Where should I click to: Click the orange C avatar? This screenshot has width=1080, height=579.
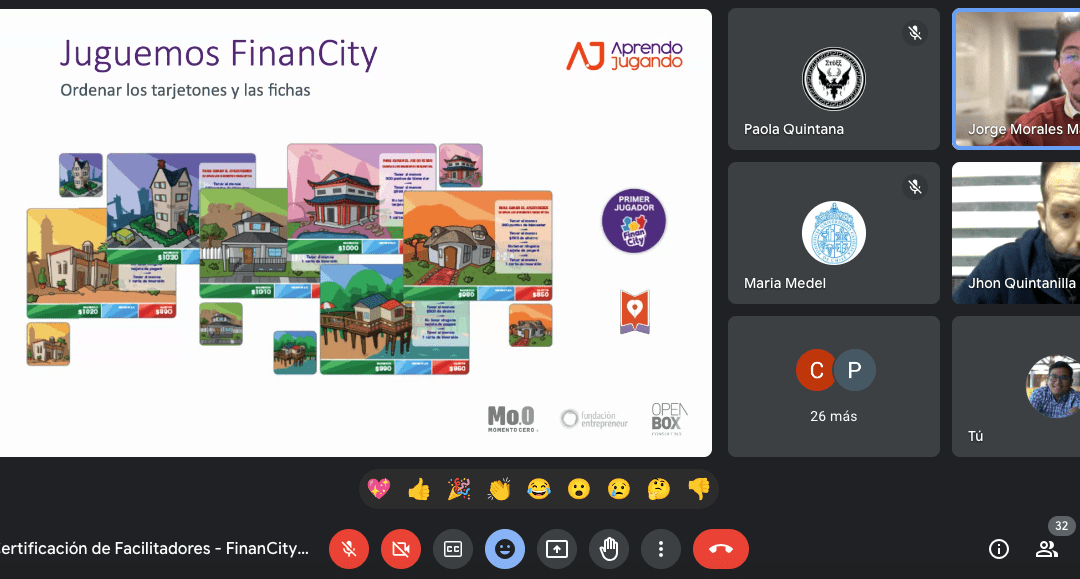[816, 370]
